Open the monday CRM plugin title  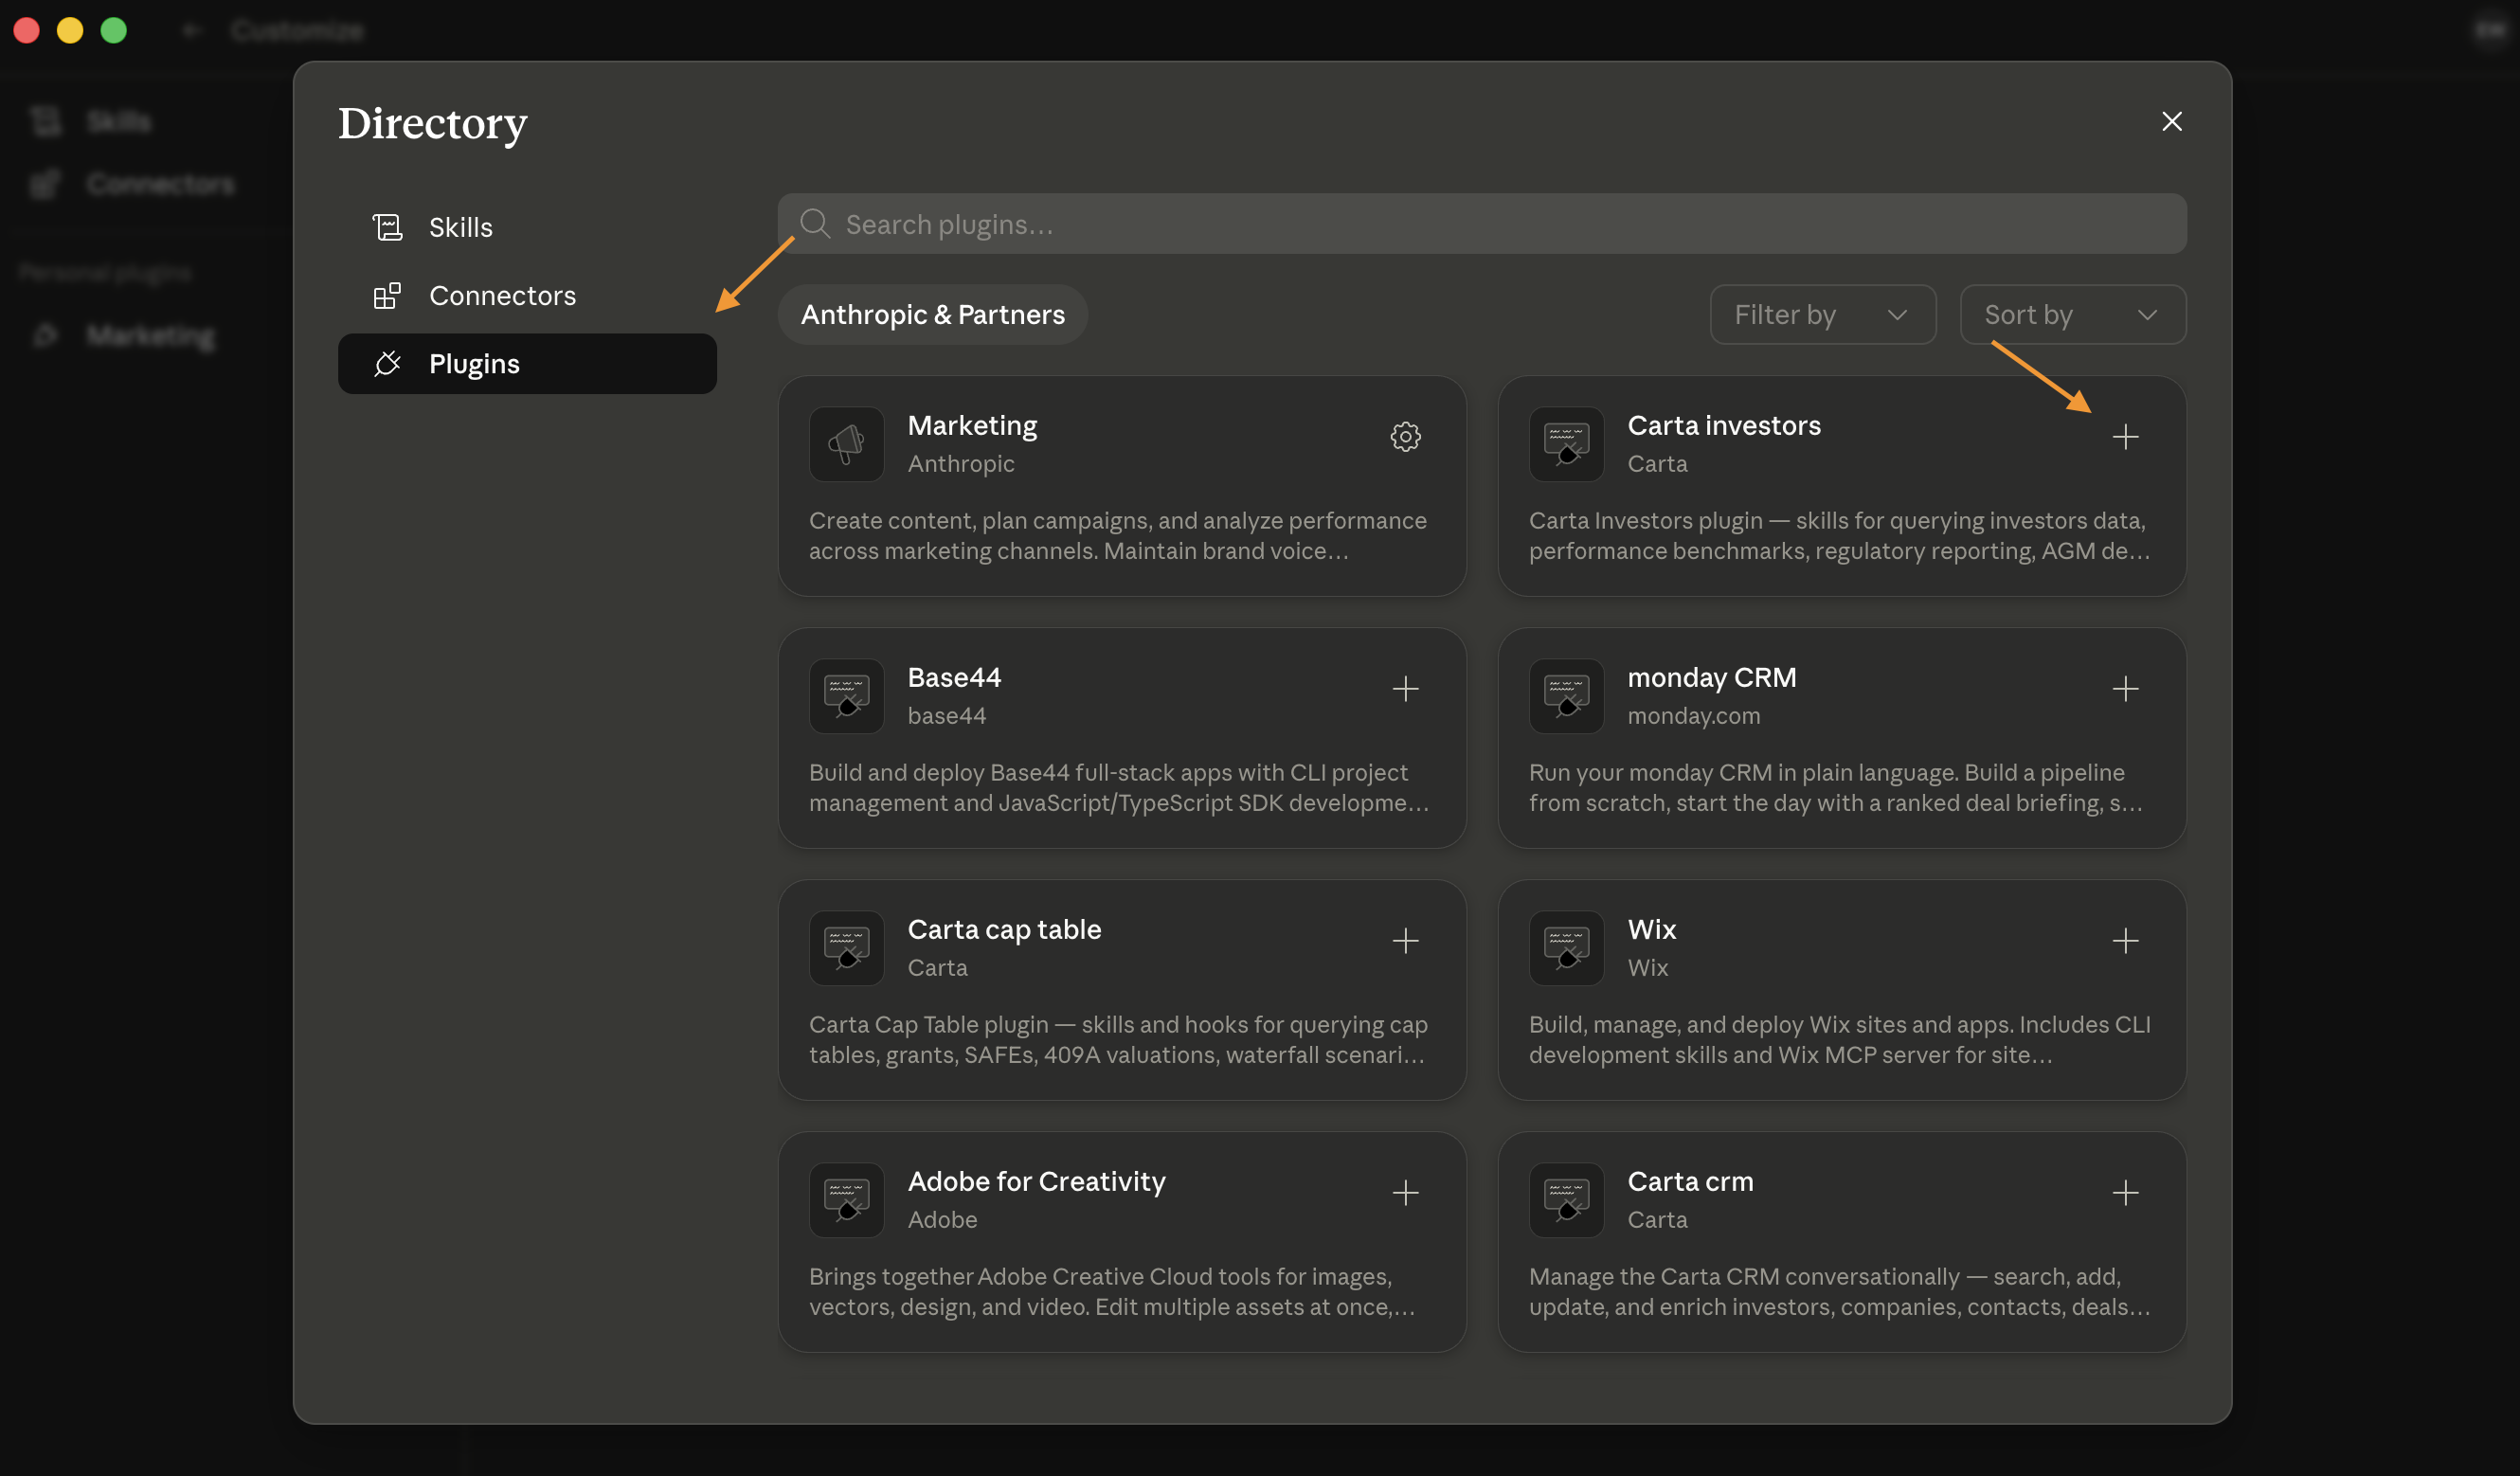[x=1711, y=678]
